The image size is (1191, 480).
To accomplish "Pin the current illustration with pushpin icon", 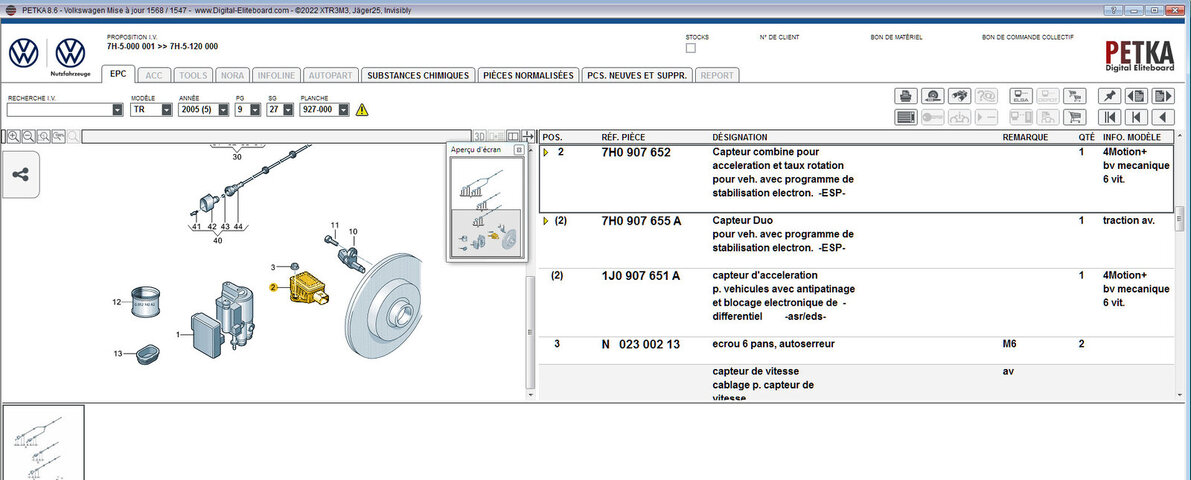I will coord(1110,96).
